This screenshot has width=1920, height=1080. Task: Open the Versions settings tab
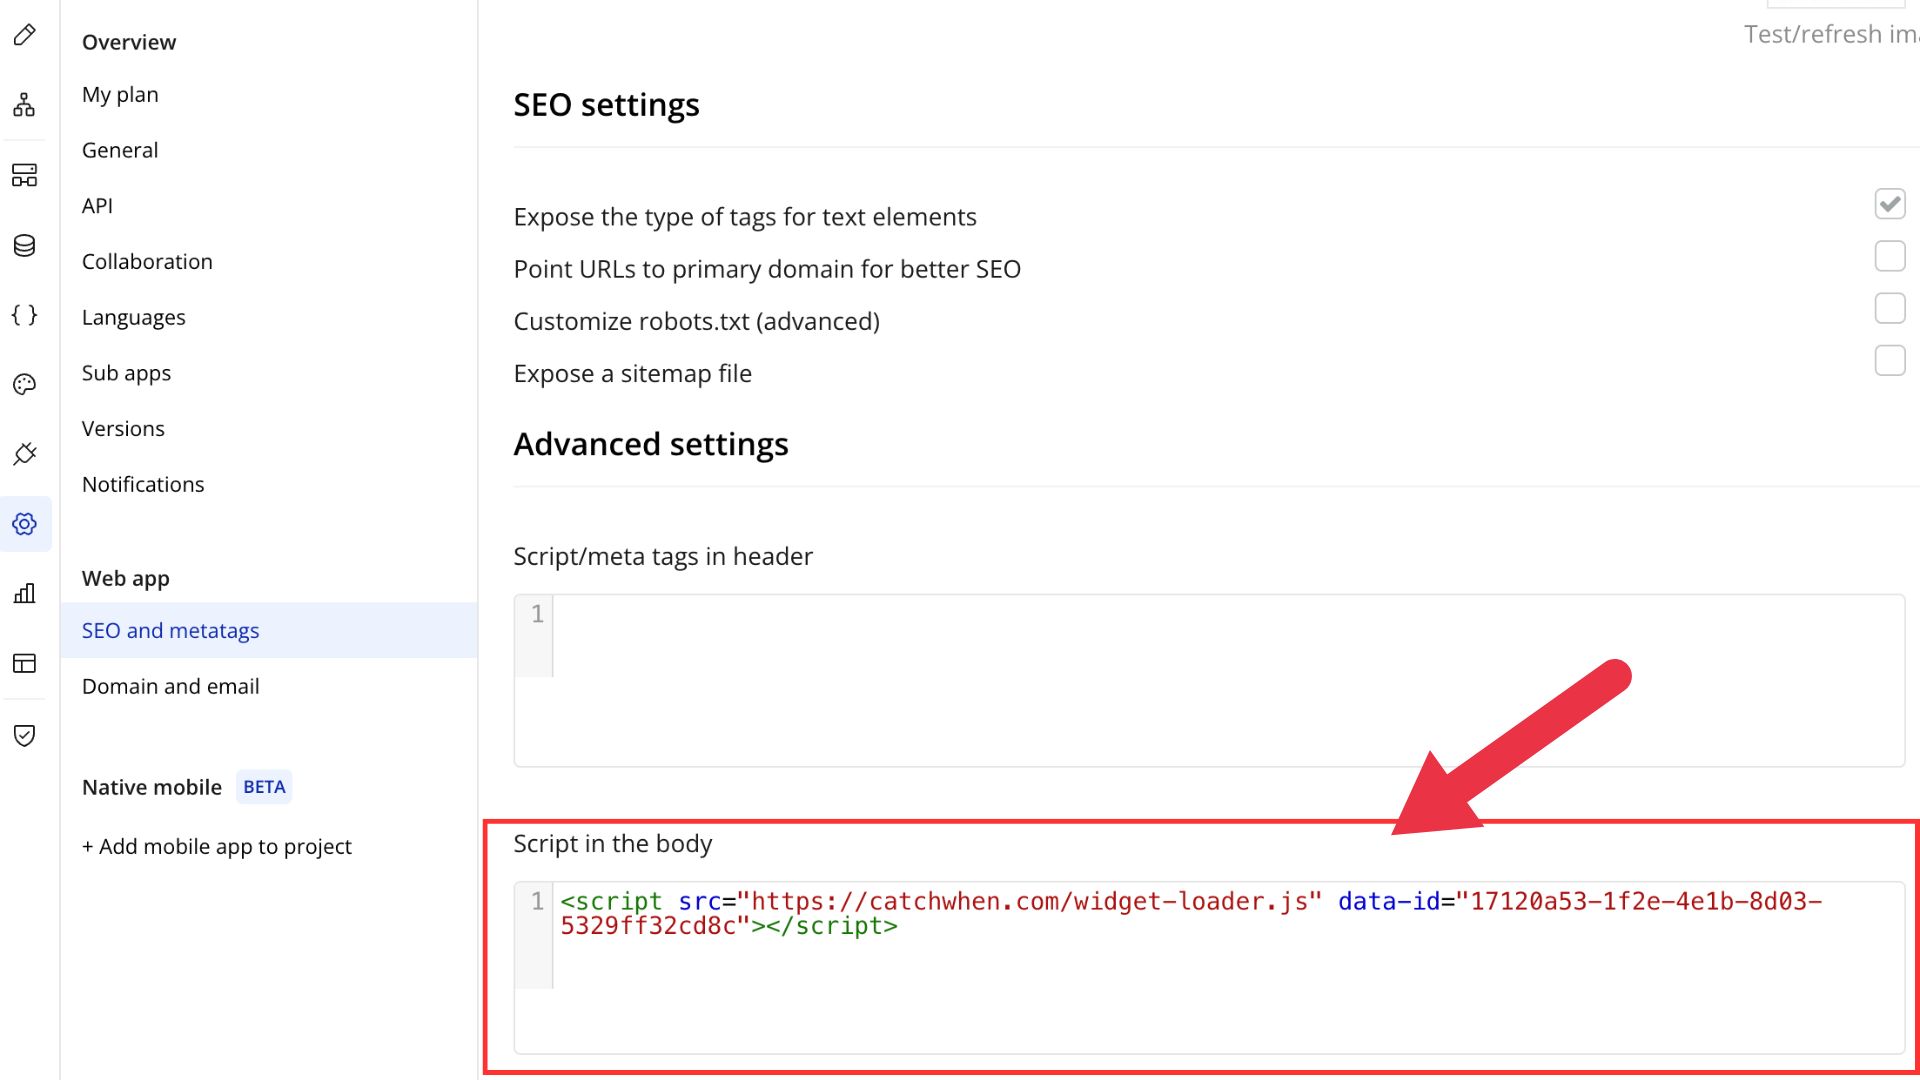123,429
